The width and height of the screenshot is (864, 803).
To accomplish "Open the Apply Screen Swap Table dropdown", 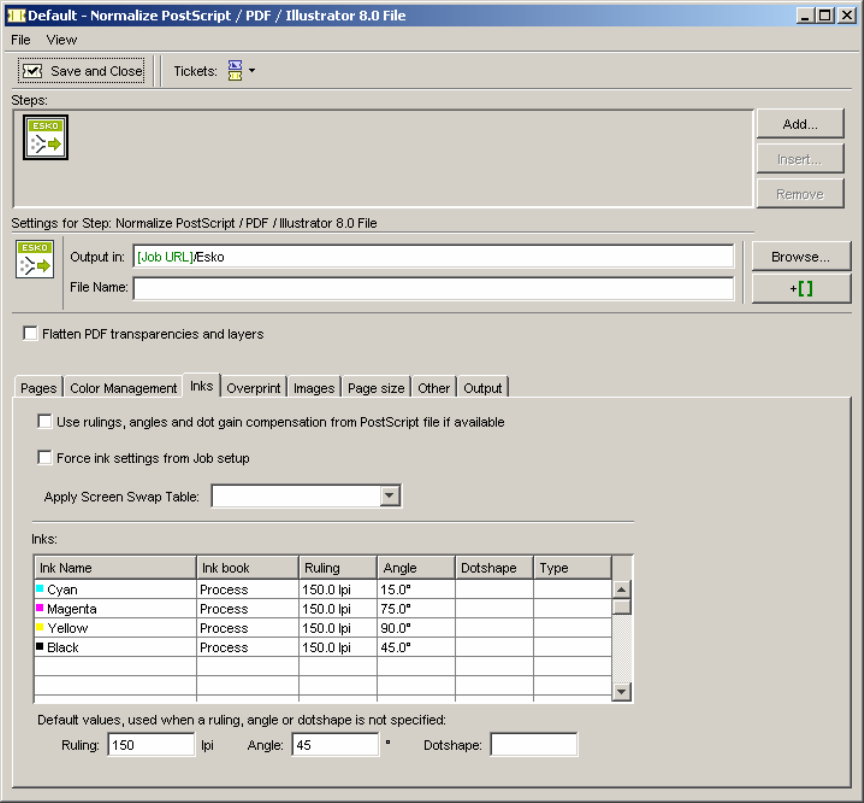I will pyautogui.click(x=390, y=496).
